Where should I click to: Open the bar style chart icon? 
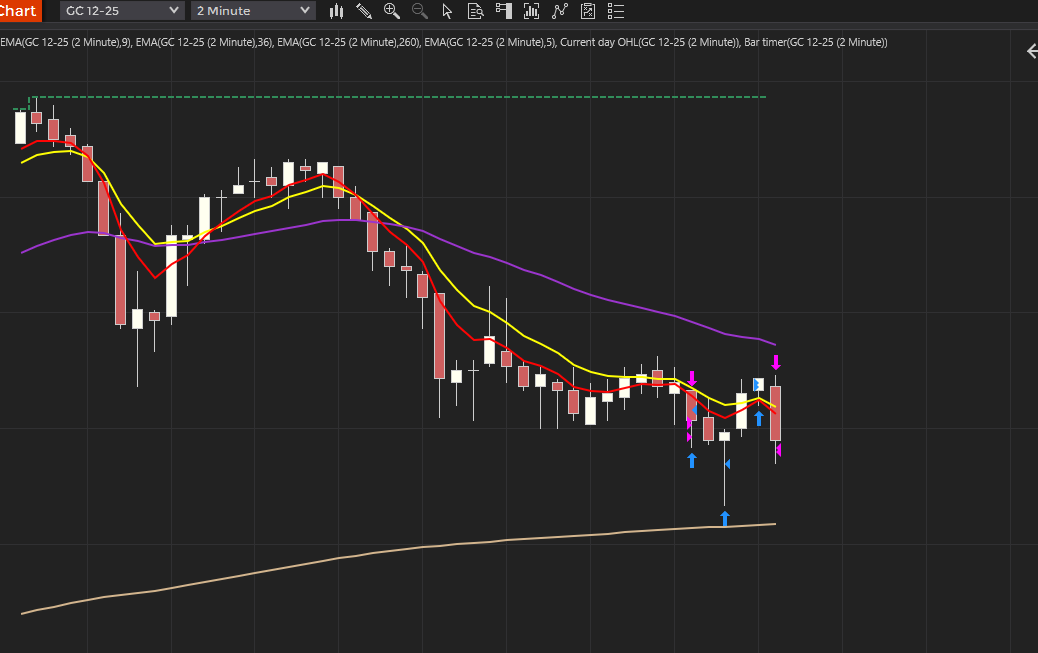coord(337,11)
